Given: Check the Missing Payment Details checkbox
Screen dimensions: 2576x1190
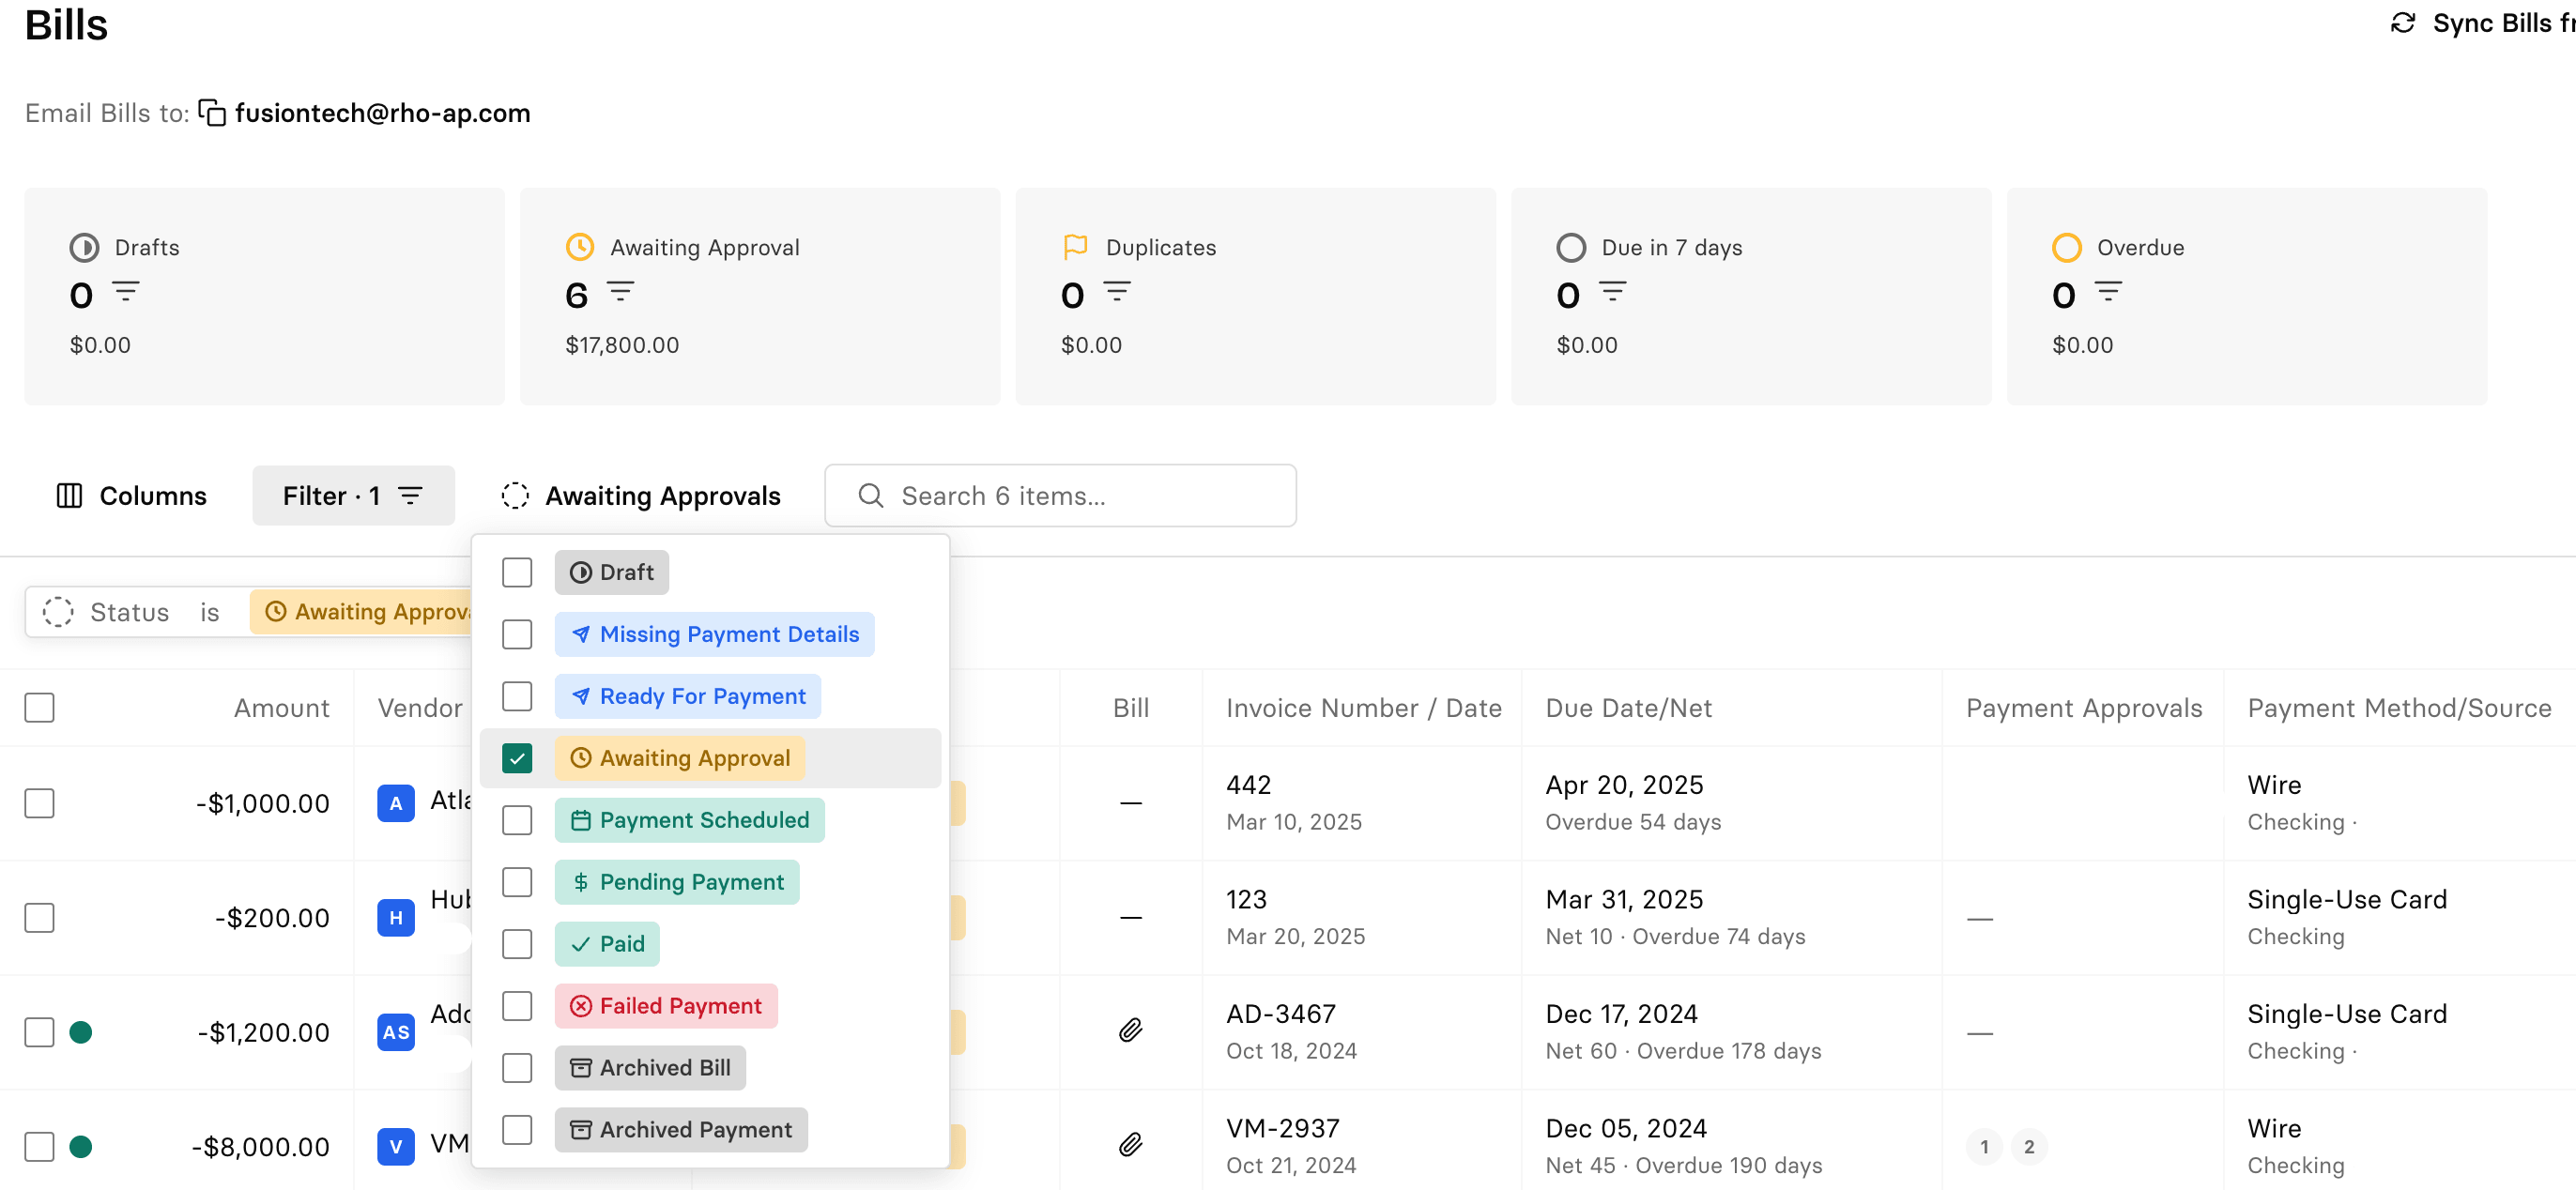Looking at the screenshot, I should click(517, 635).
